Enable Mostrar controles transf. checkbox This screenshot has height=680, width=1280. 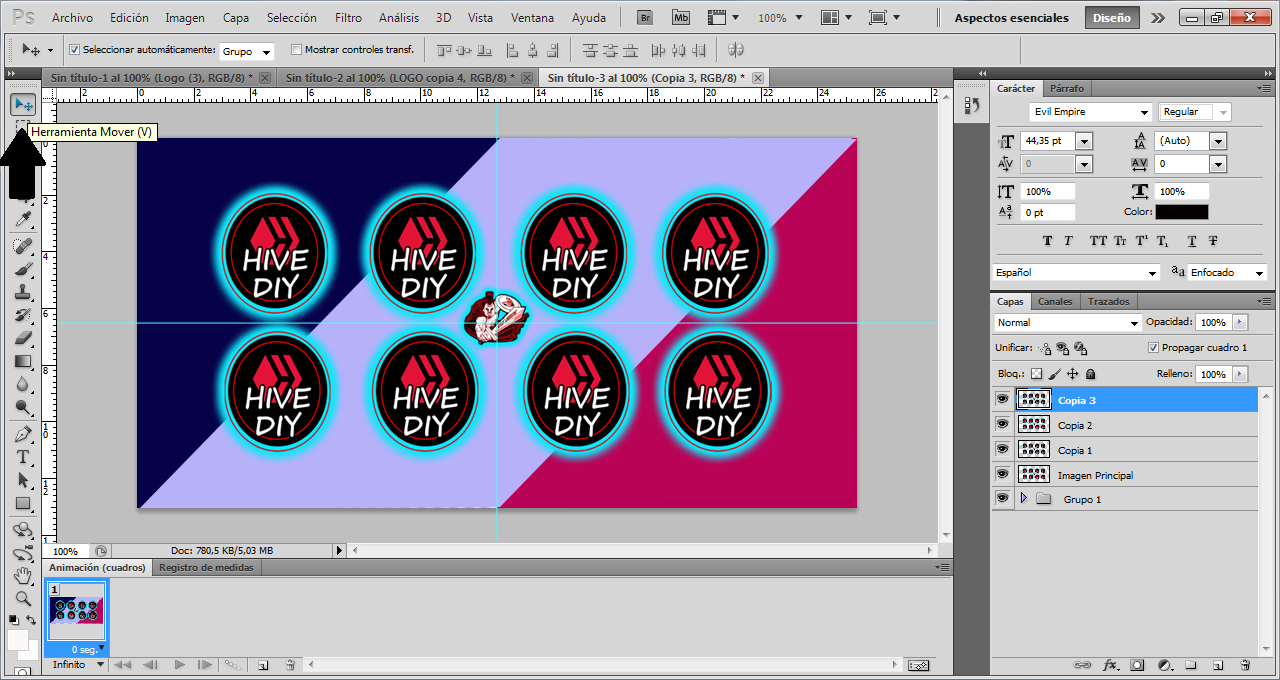(296, 50)
